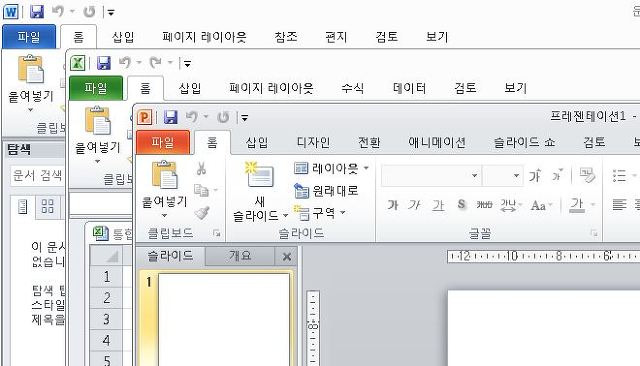Viewport: 640px width, 366px height.
Task: Open the green 파일 tab in Excel
Action: pos(96,88)
